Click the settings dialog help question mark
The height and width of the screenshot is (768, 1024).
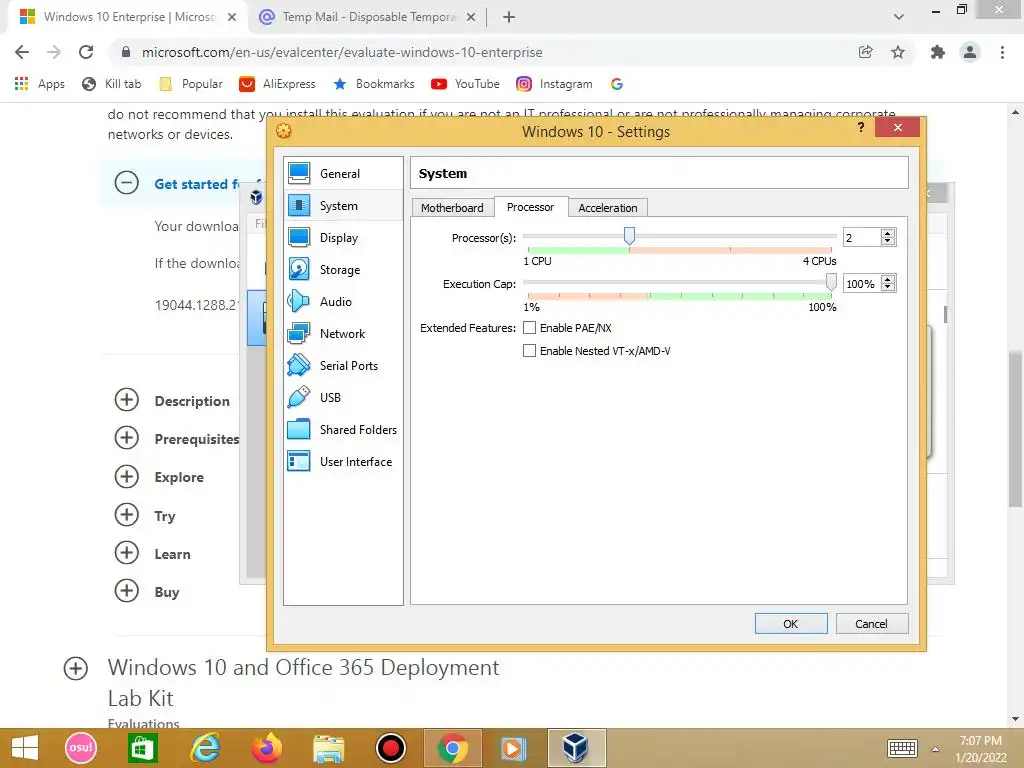coord(861,127)
